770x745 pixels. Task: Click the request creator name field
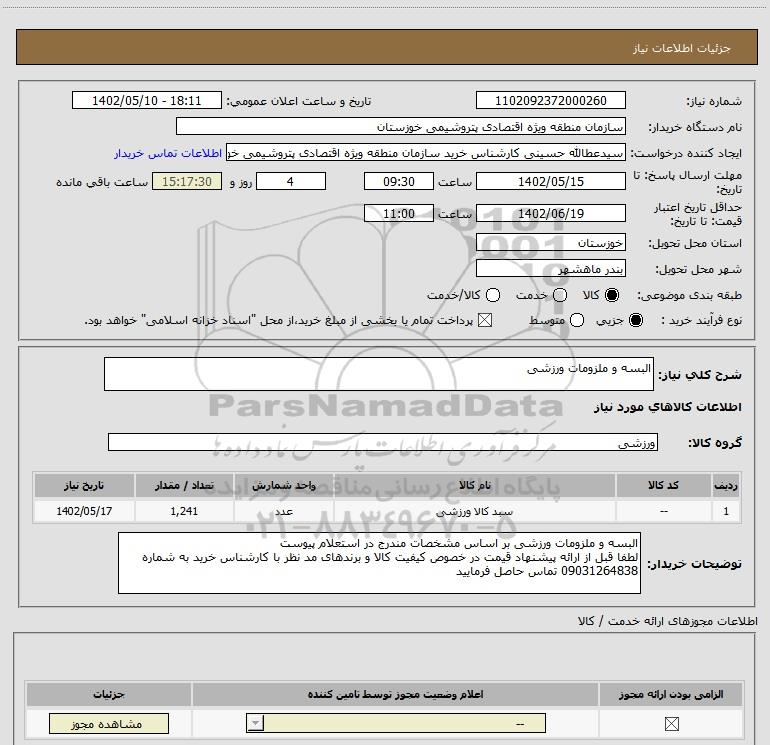pos(426,153)
